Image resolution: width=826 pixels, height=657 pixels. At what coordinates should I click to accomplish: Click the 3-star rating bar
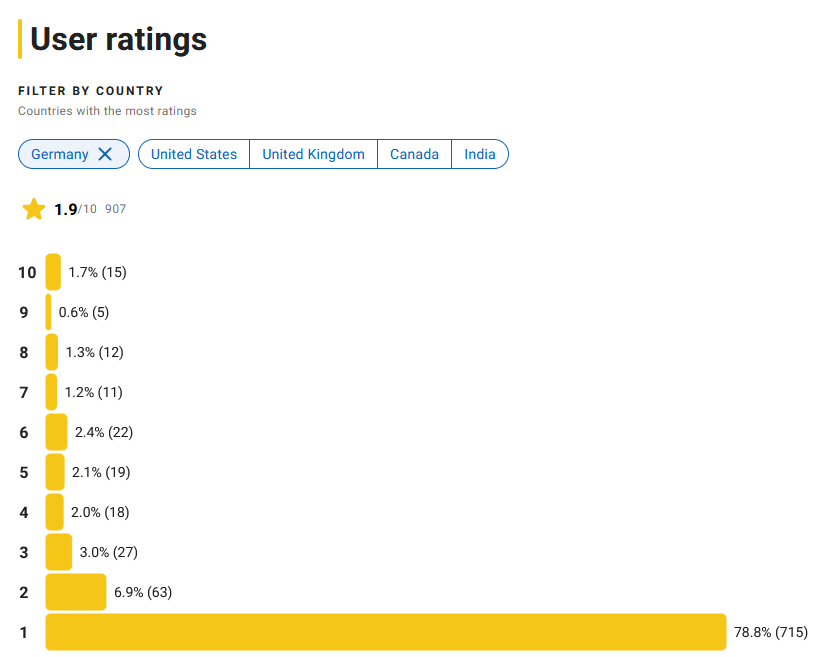click(x=59, y=552)
